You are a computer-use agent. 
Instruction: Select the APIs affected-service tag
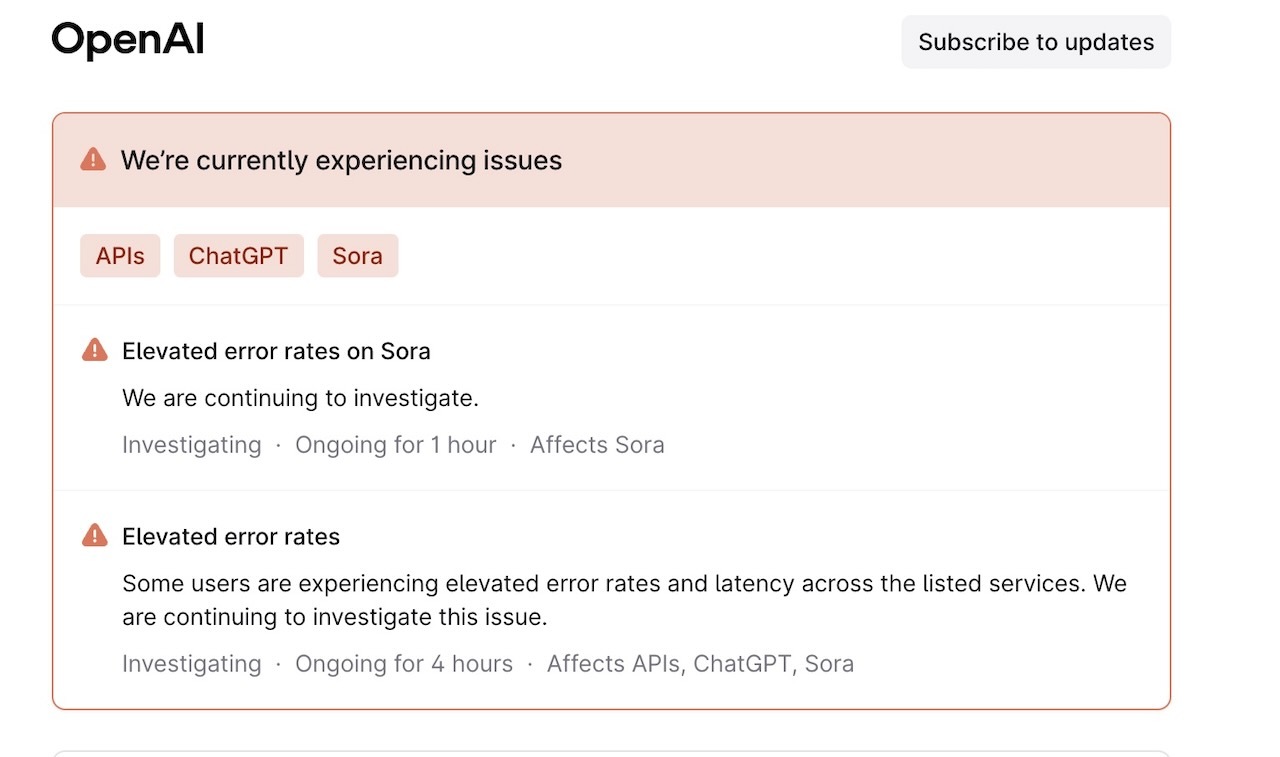120,256
